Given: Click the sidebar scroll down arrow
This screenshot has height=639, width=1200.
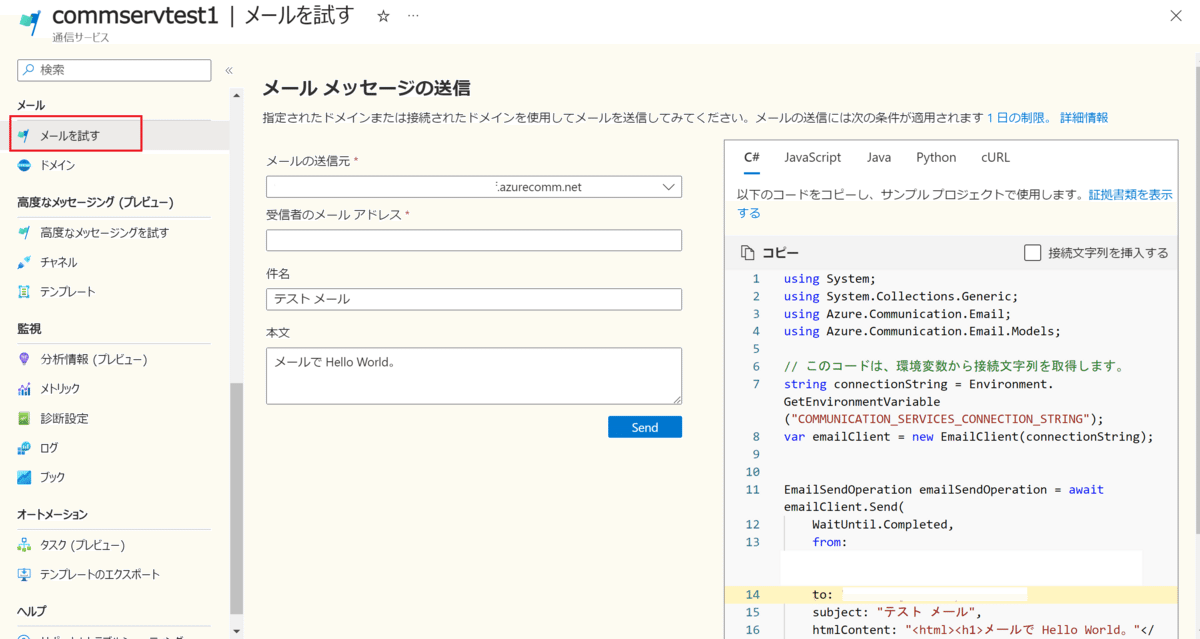Looking at the screenshot, I should click(237, 631).
